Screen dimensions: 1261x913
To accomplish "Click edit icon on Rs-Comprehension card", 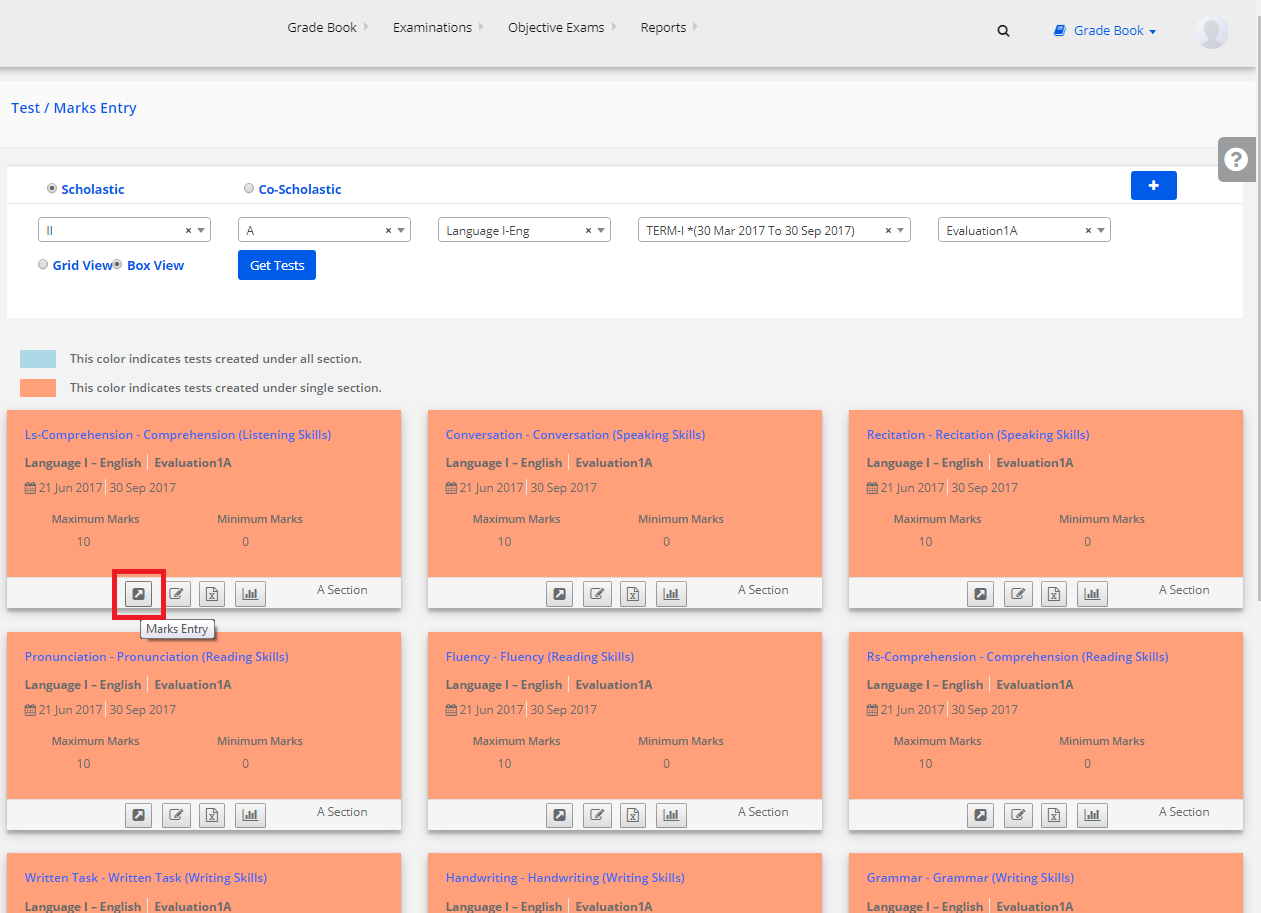I will tap(1019, 815).
